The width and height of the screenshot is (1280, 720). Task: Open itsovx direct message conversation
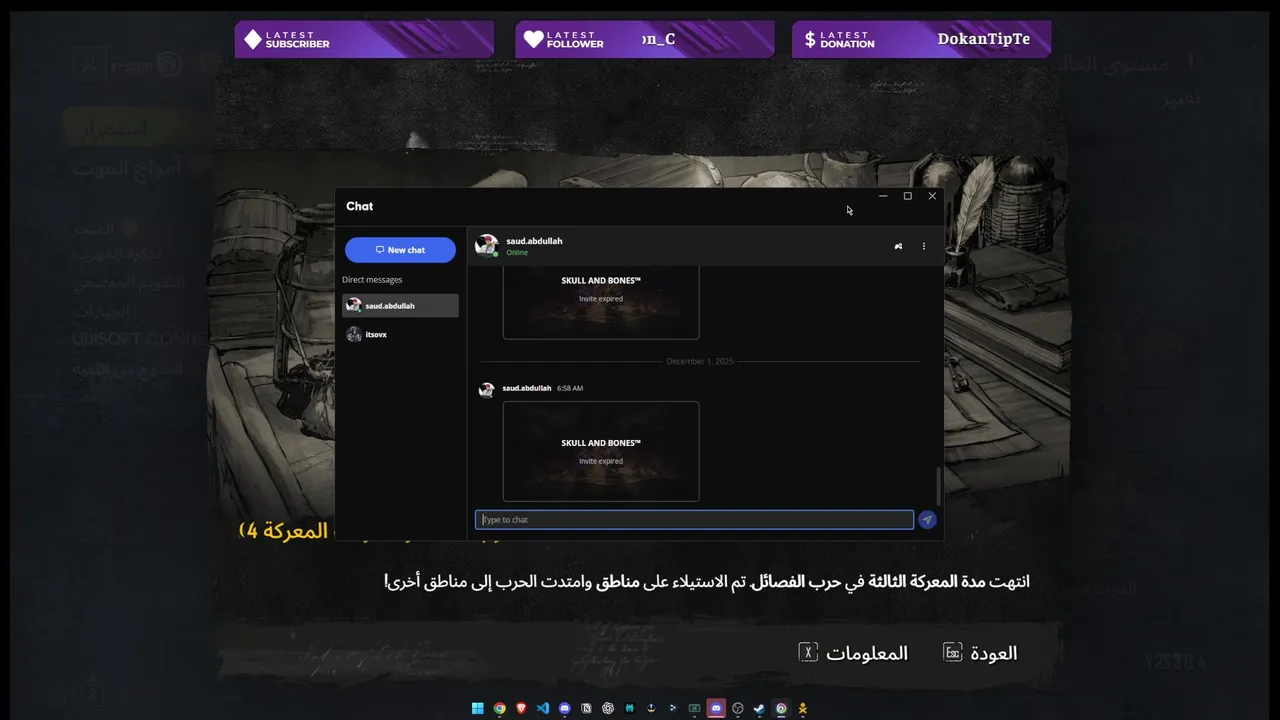[x=400, y=334]
